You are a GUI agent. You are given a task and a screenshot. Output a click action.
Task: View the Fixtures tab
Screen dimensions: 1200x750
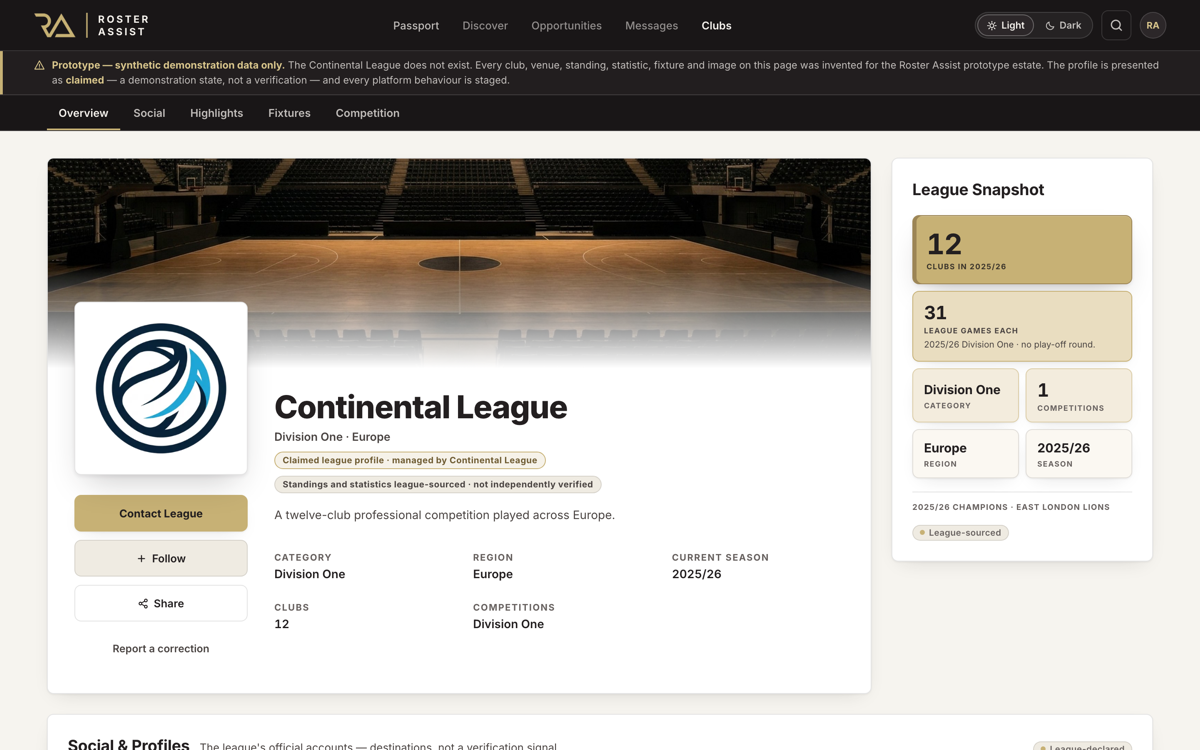(289, 113)
